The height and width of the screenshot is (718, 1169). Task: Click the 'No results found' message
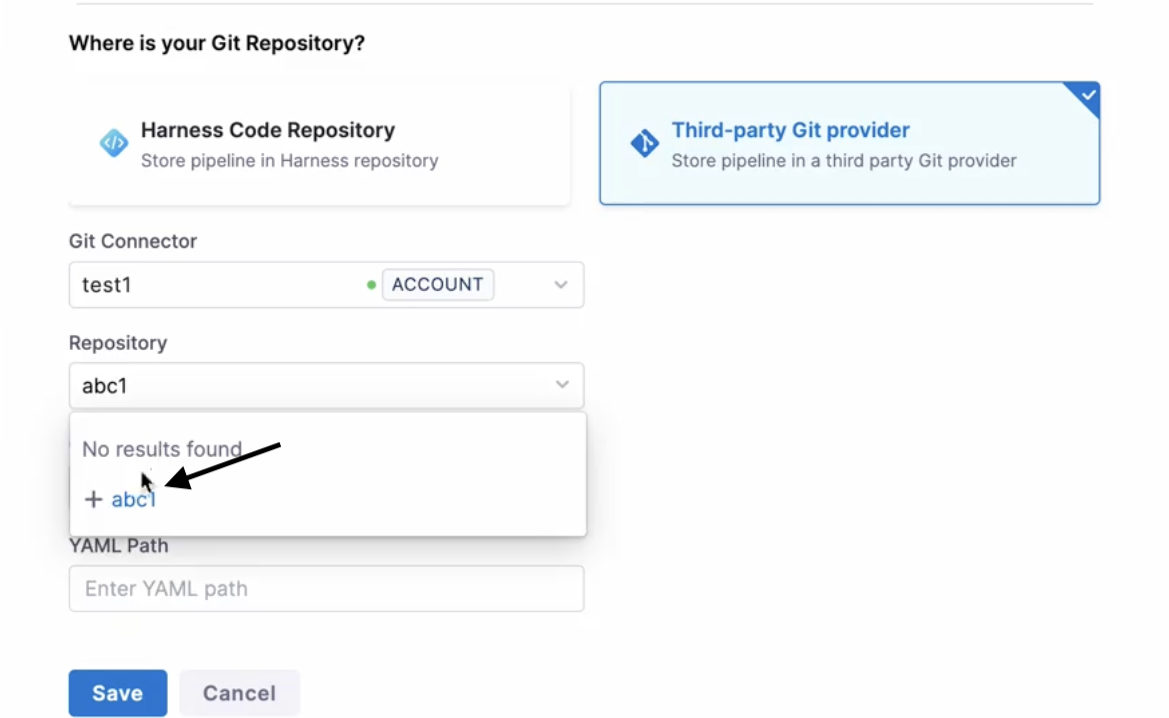tap(162, 449)
